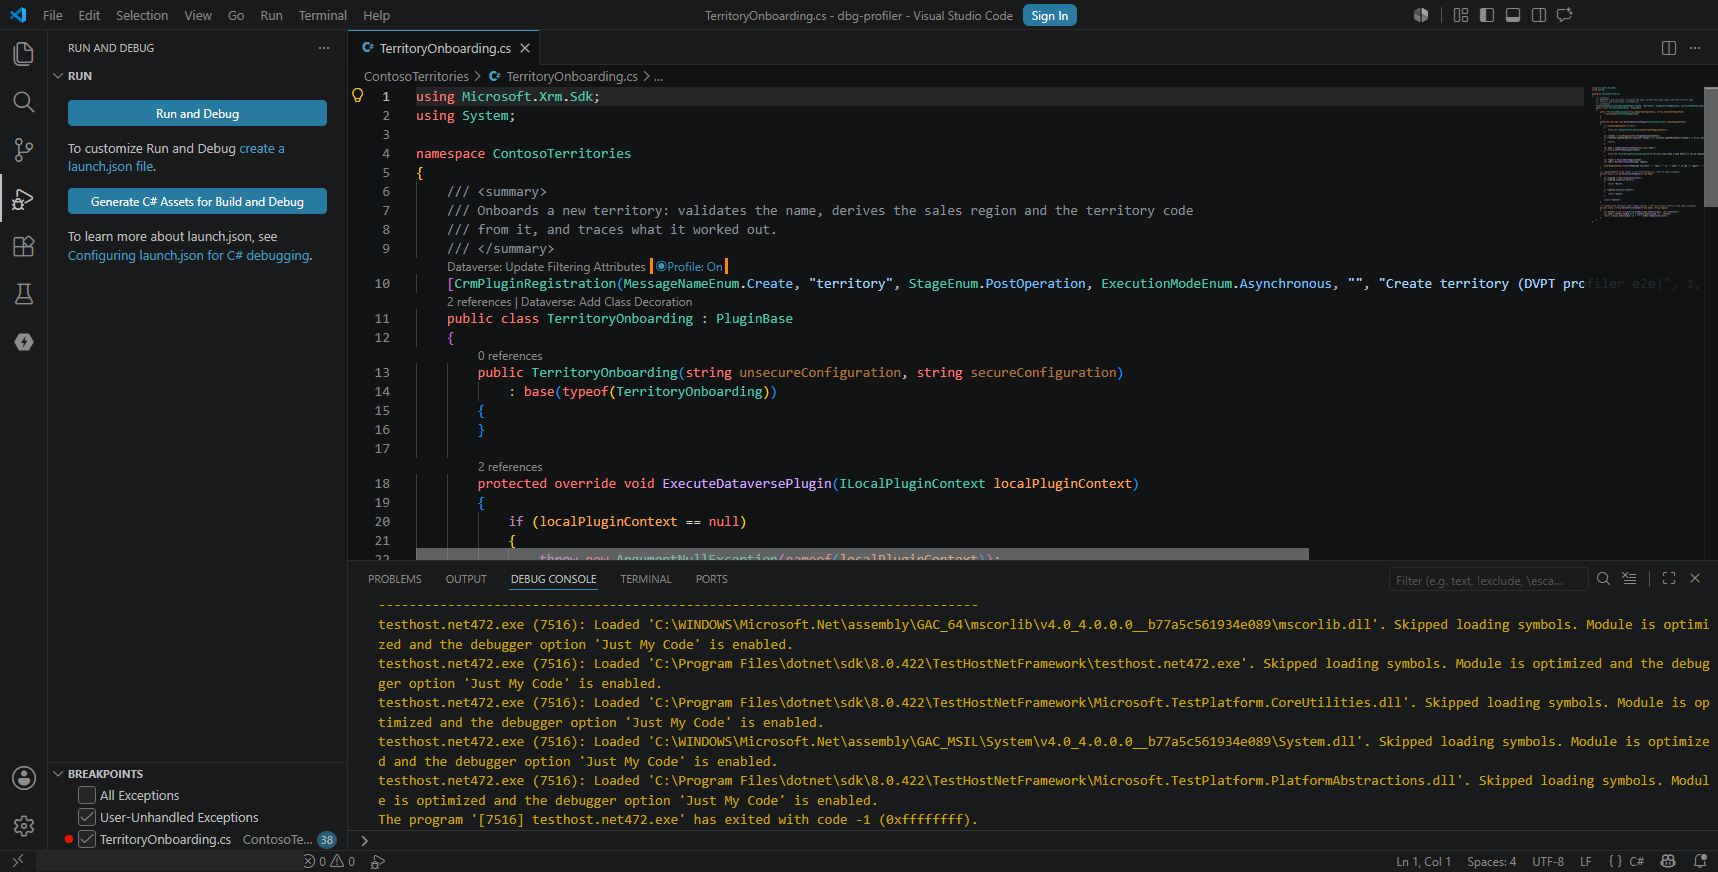Click the editor minimap code overview
This screenshot has height=872, width=1718.
1645,155
